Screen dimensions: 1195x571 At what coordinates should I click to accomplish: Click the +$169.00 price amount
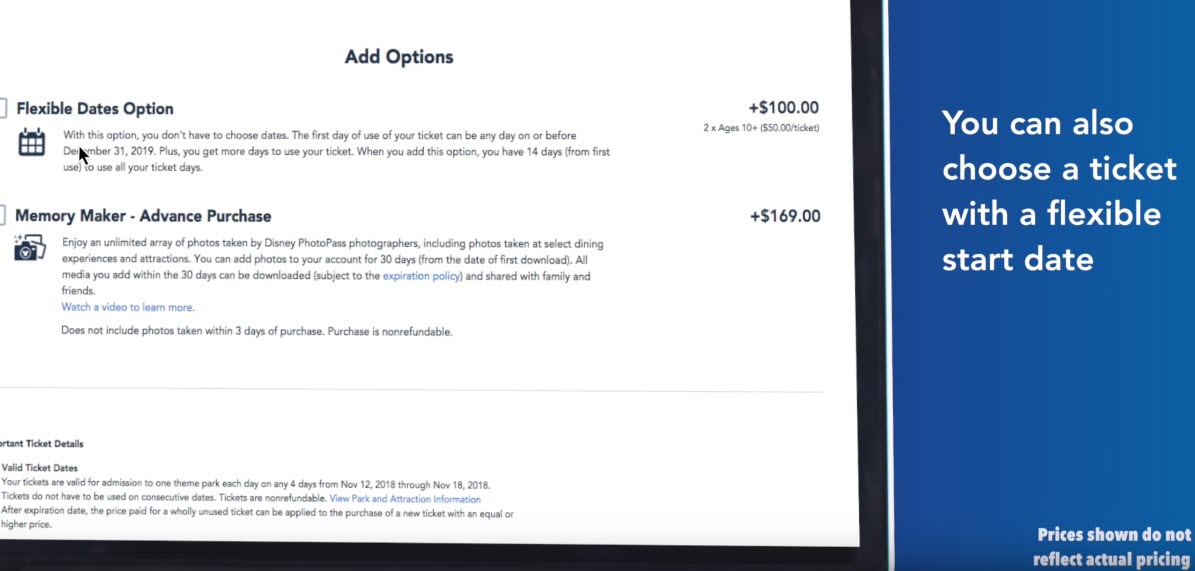tap(785, 217)
